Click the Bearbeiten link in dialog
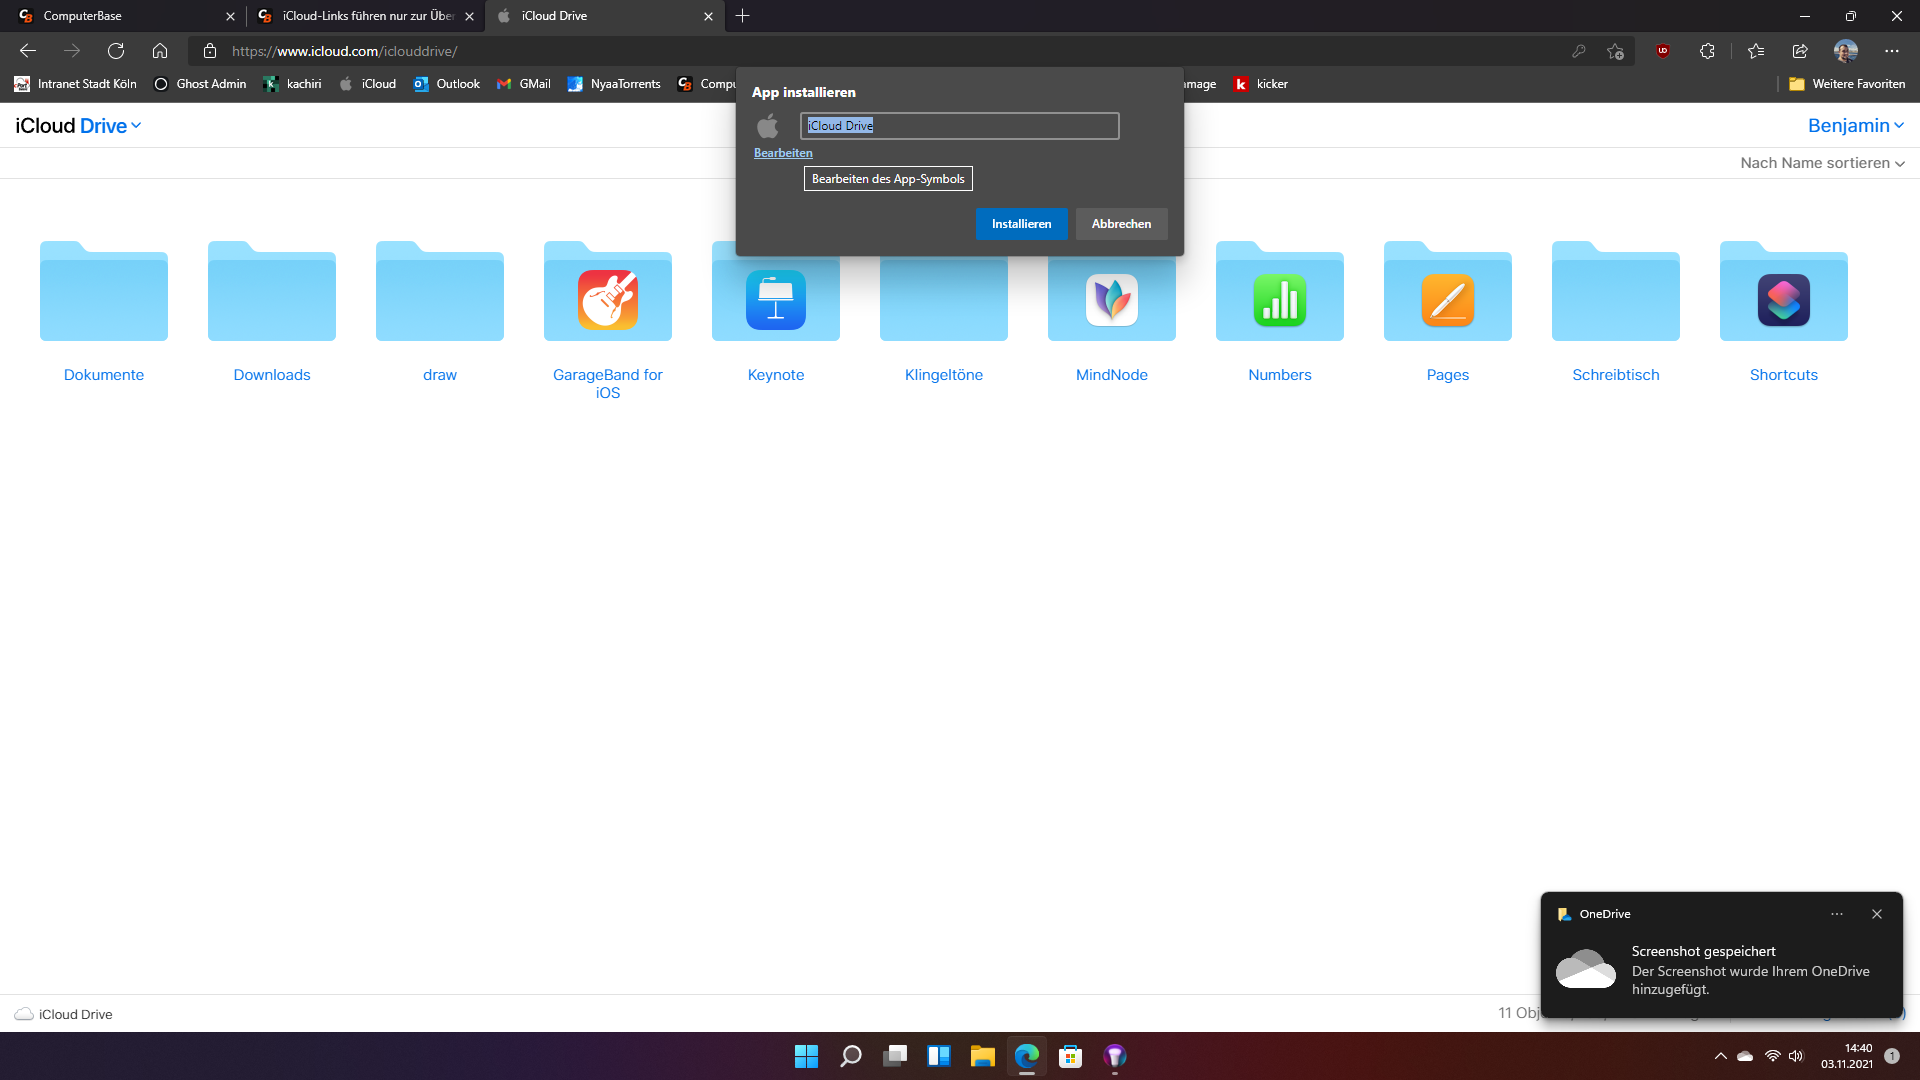The image size is (1920, 1080). pos(783,153)
